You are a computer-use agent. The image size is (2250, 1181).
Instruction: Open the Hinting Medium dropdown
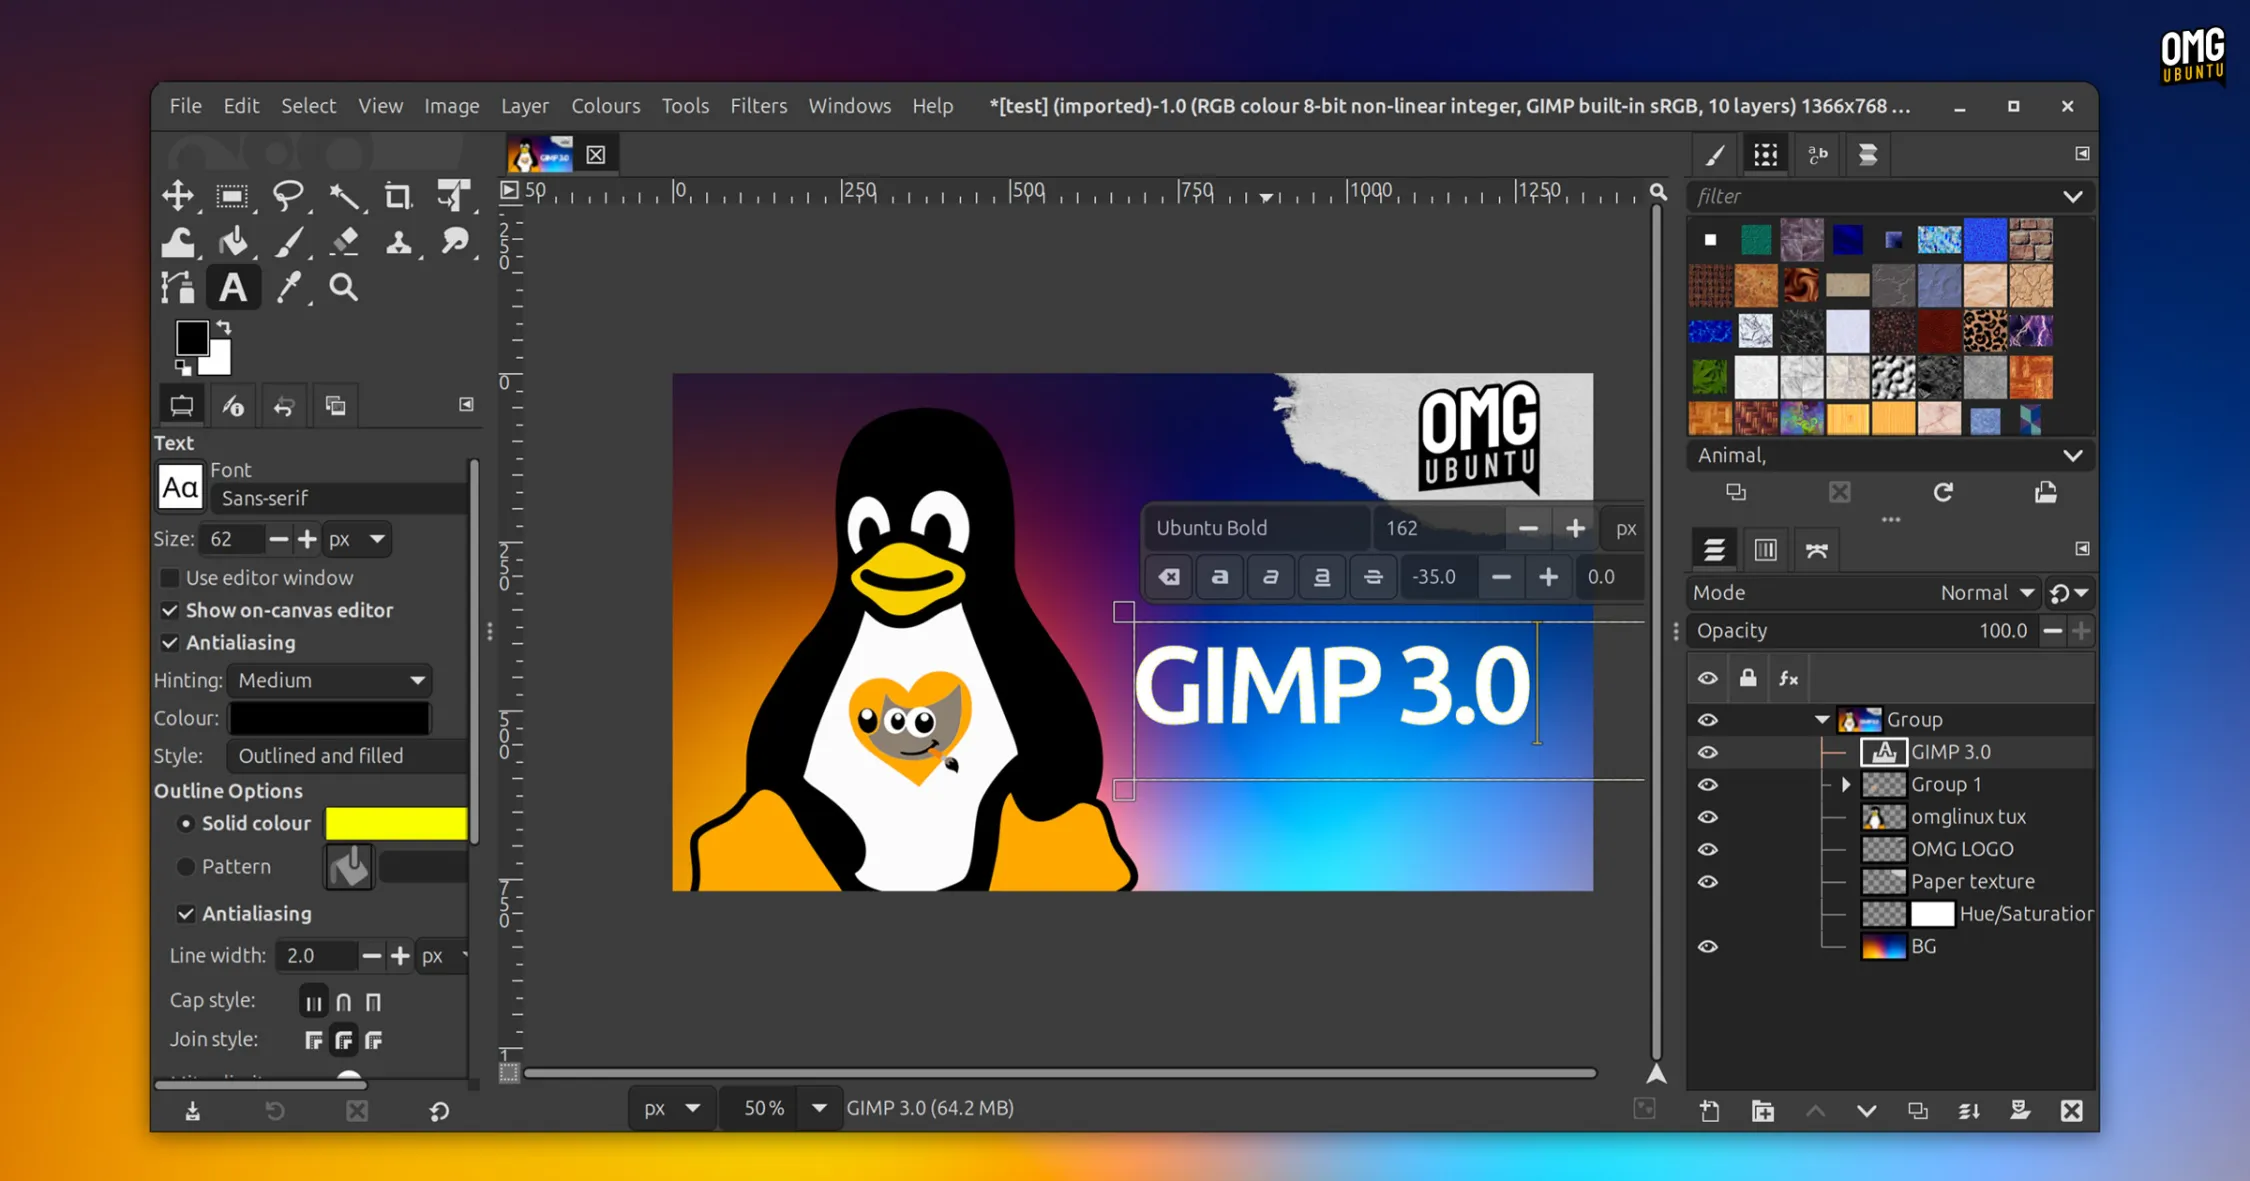(330, 680)
